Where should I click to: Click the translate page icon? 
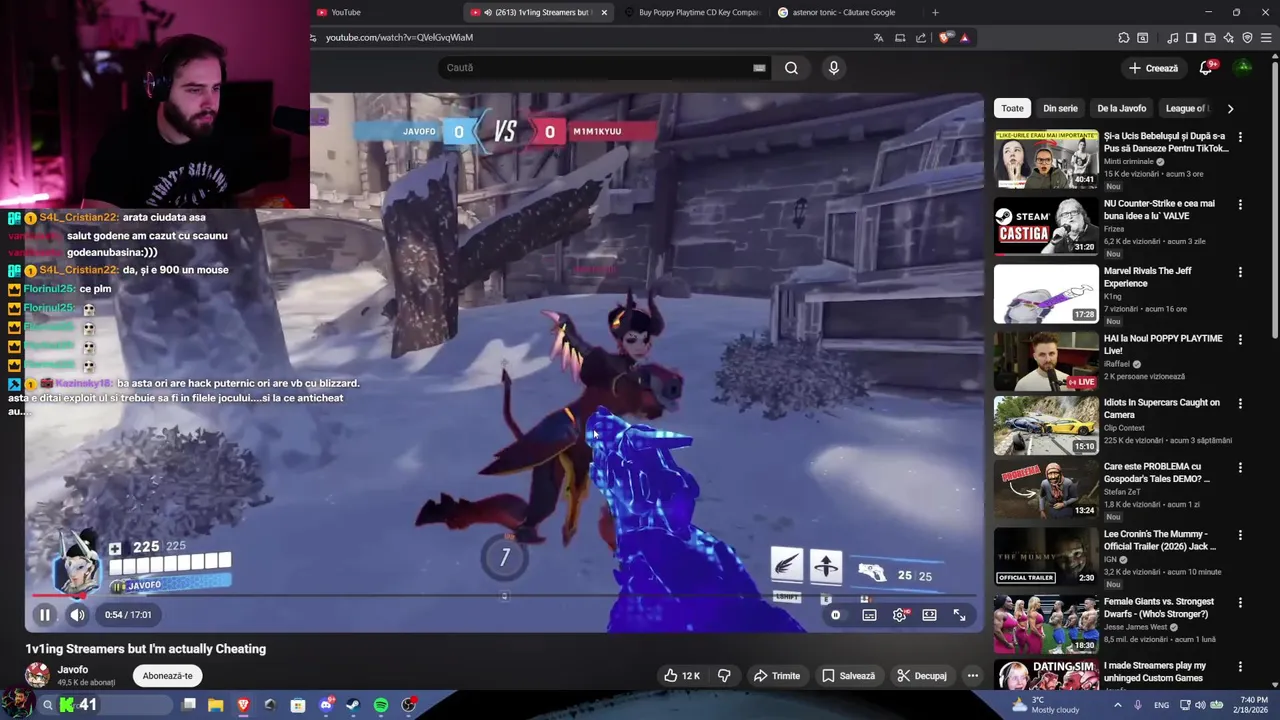click(x=878, y=38)
